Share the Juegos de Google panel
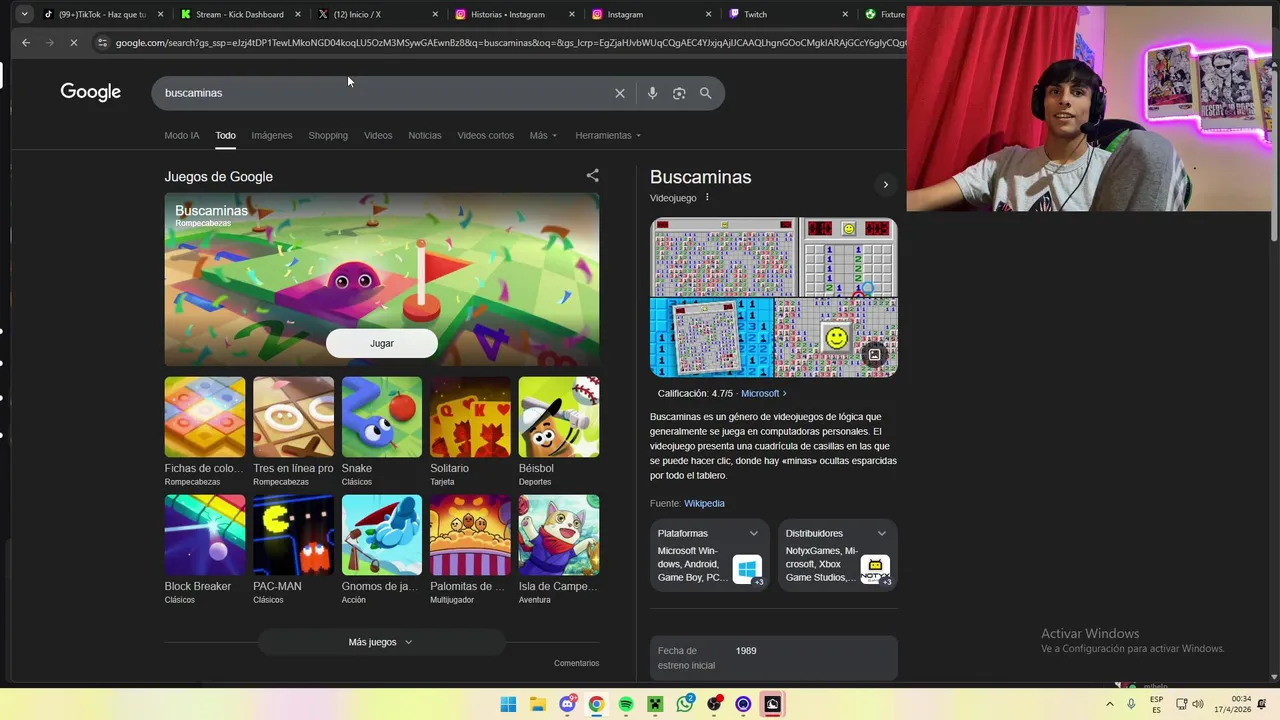1280x720 pixels. [x=592, y=175]
